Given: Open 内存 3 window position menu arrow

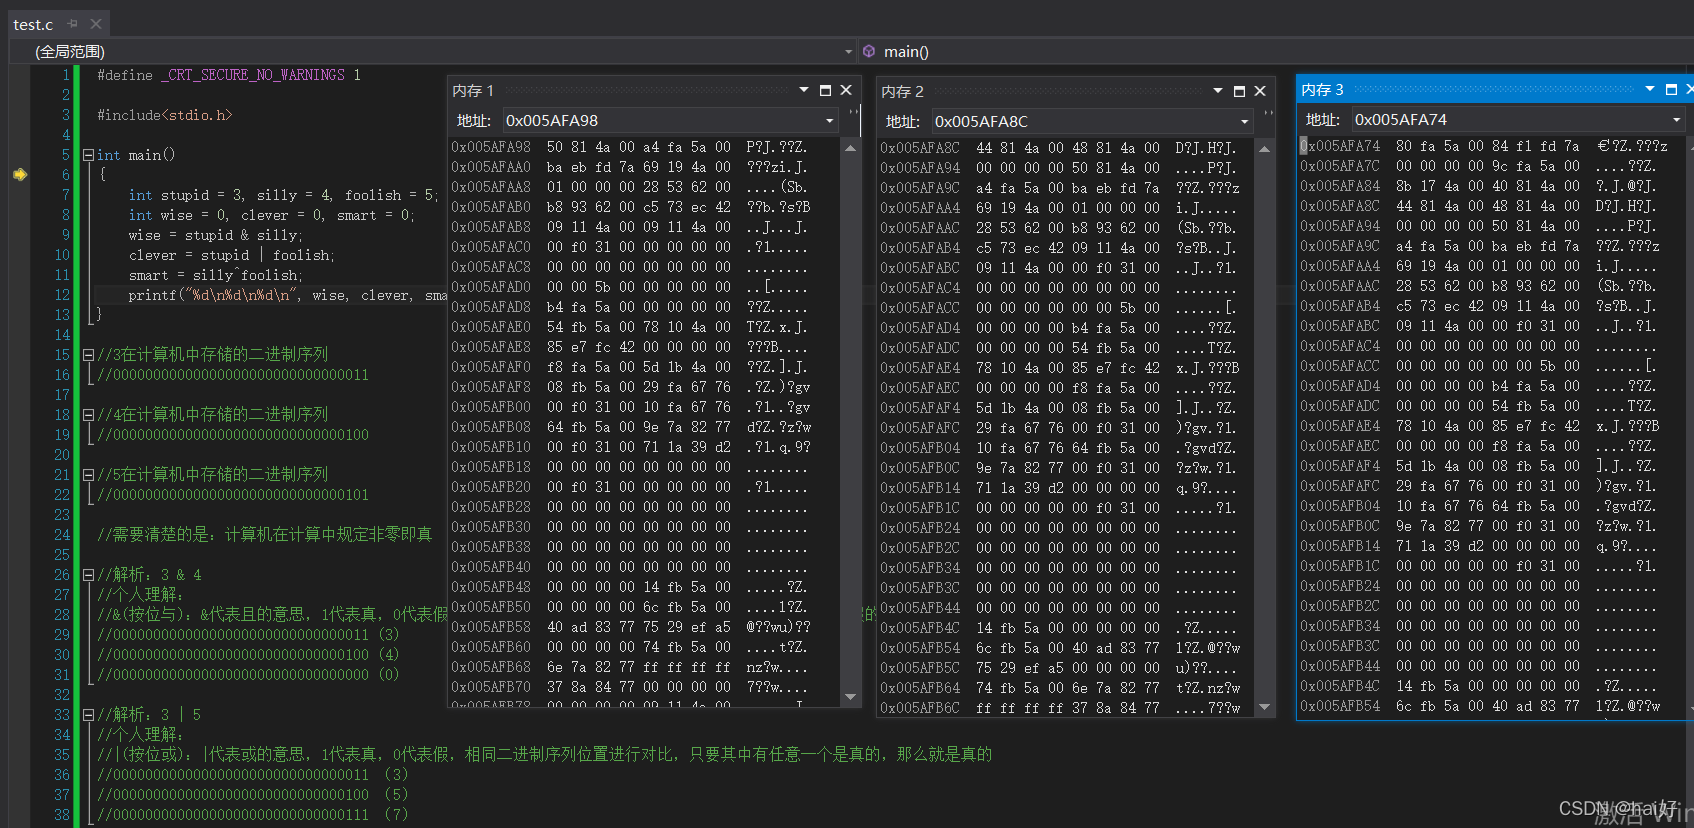Looking at the screenshot, I should [x=1650, y=89].
